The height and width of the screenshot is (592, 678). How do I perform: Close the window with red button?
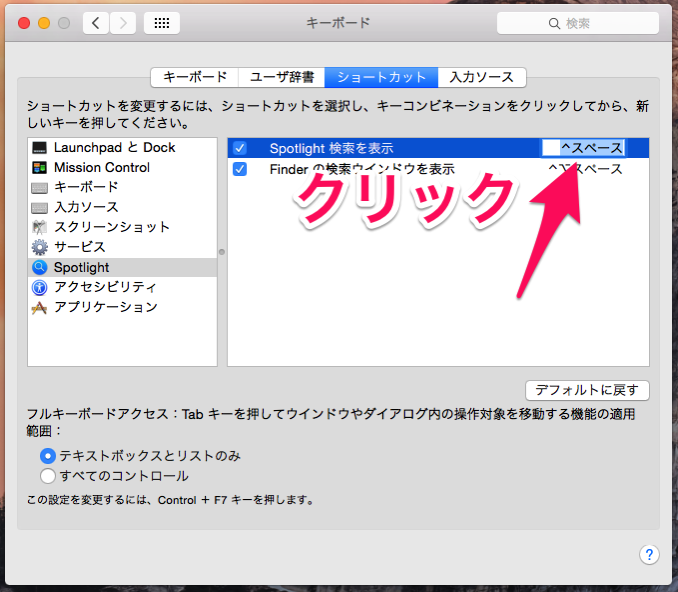coord(24,23)
